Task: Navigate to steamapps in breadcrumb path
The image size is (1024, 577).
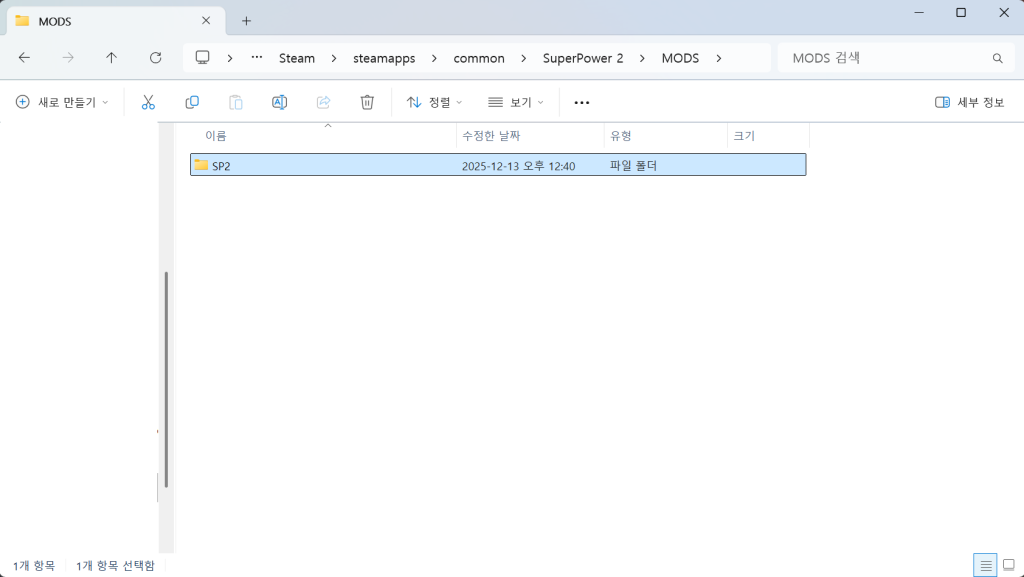Action: 384,58
